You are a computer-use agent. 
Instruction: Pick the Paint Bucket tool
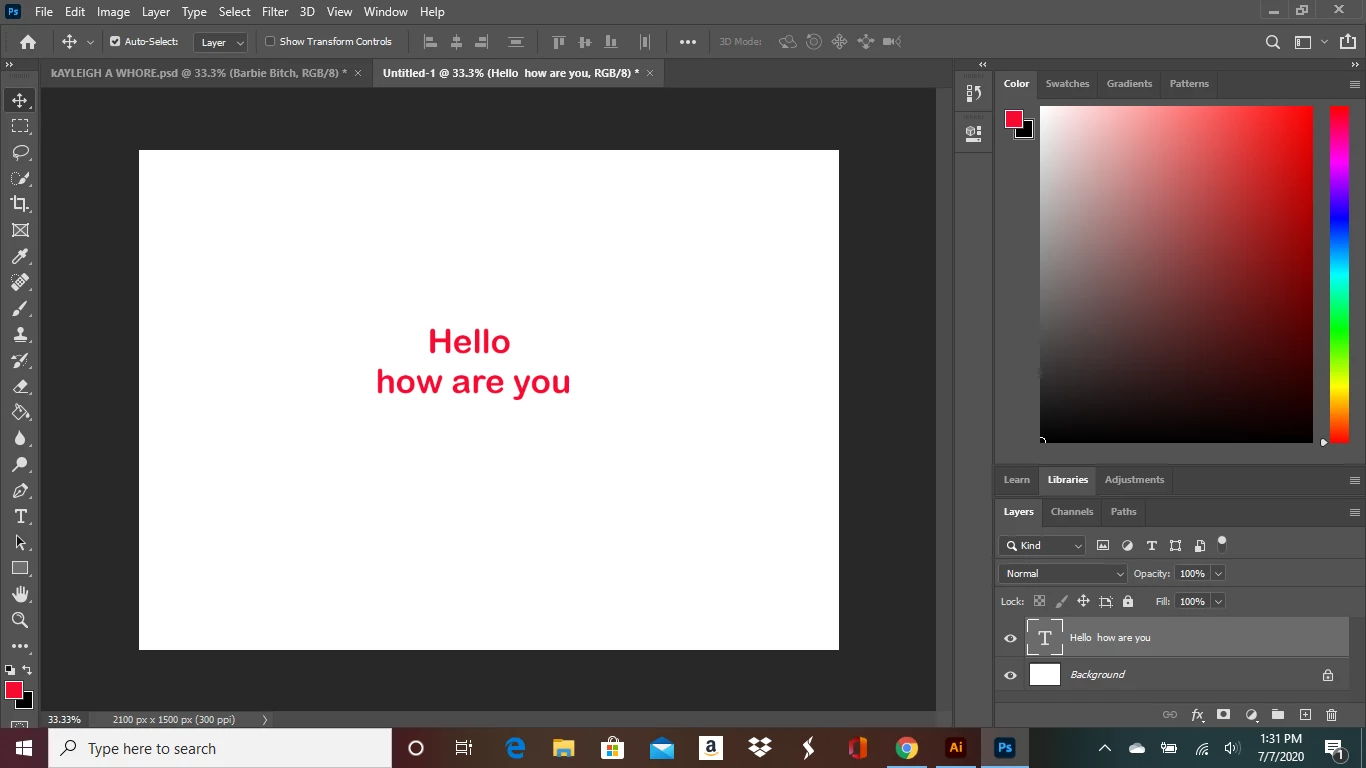pyautogui.click(x=20, y=413)
